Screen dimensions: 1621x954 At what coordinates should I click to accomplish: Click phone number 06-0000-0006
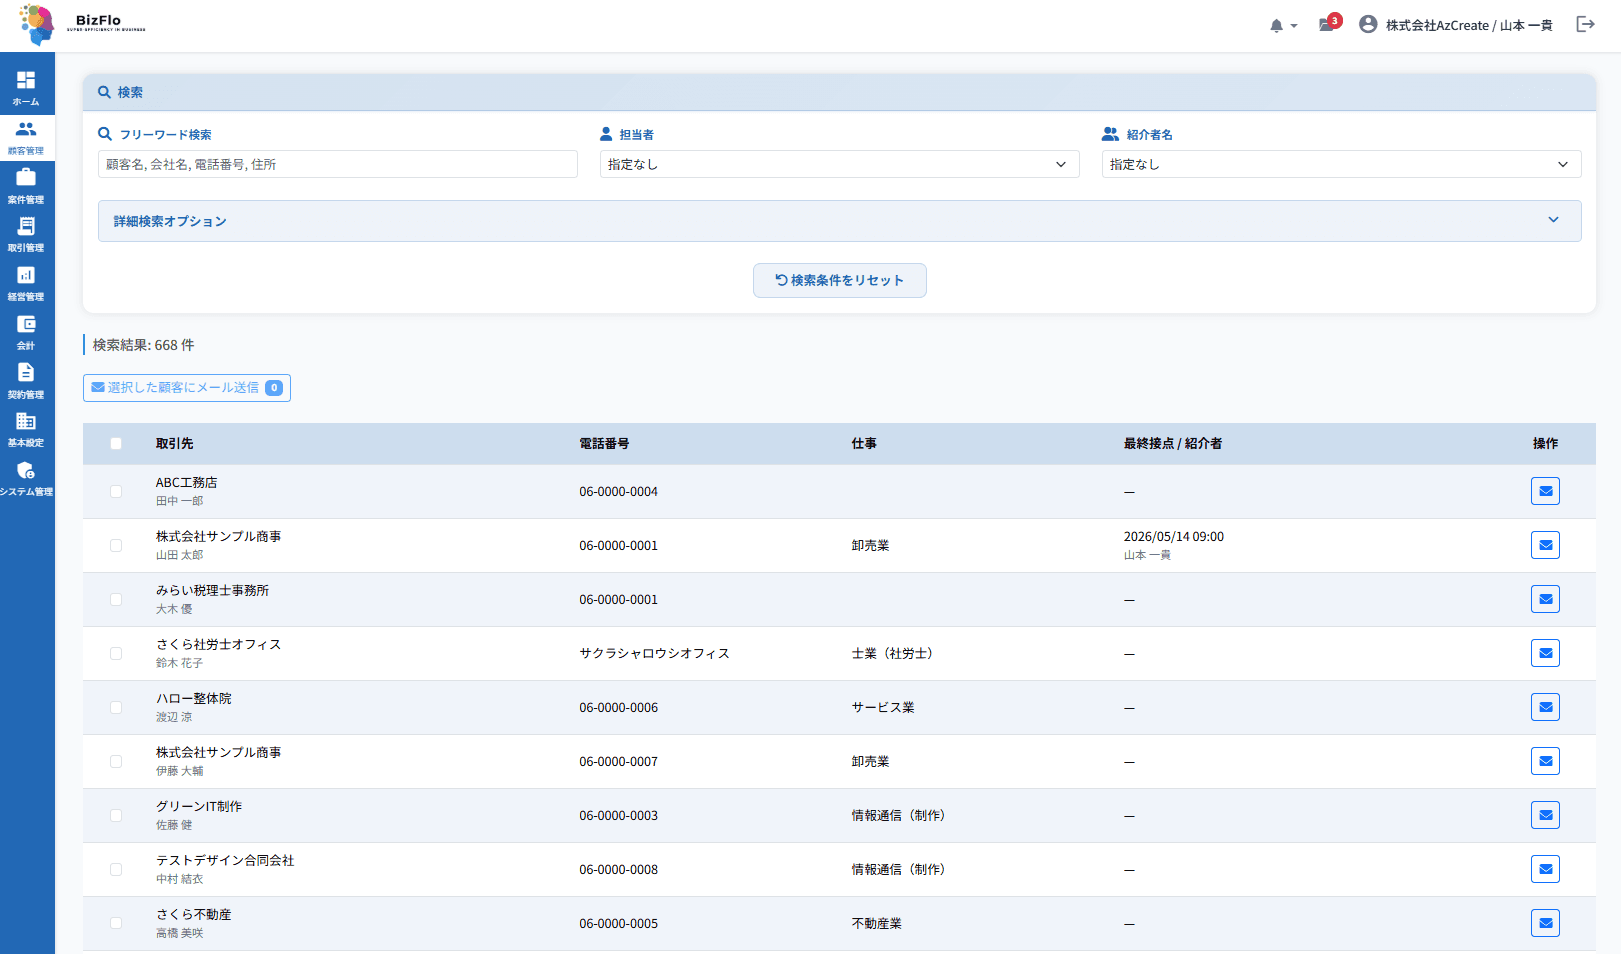click(618, 708)
